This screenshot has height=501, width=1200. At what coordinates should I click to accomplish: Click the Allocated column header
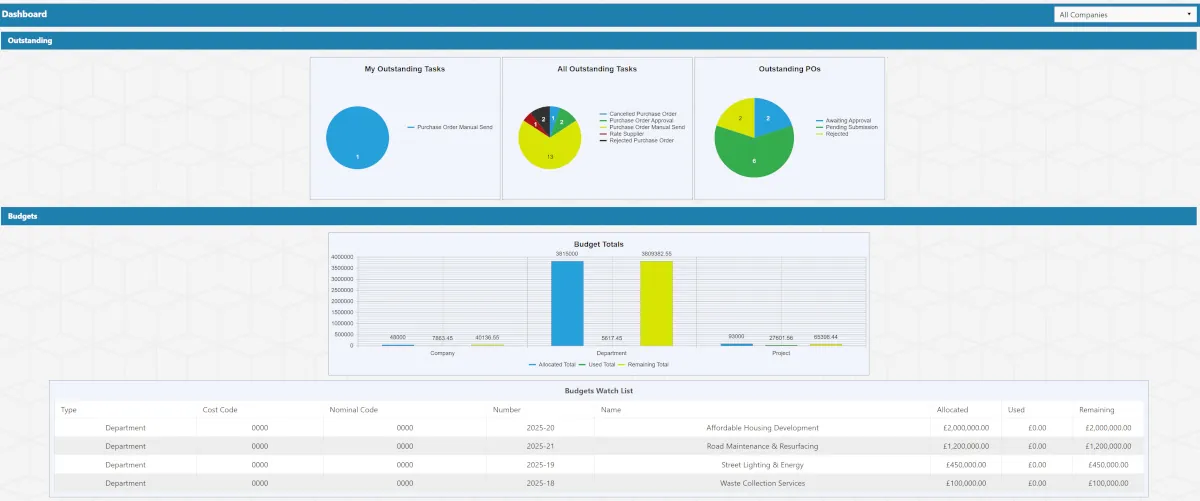(x=952, y=409)
